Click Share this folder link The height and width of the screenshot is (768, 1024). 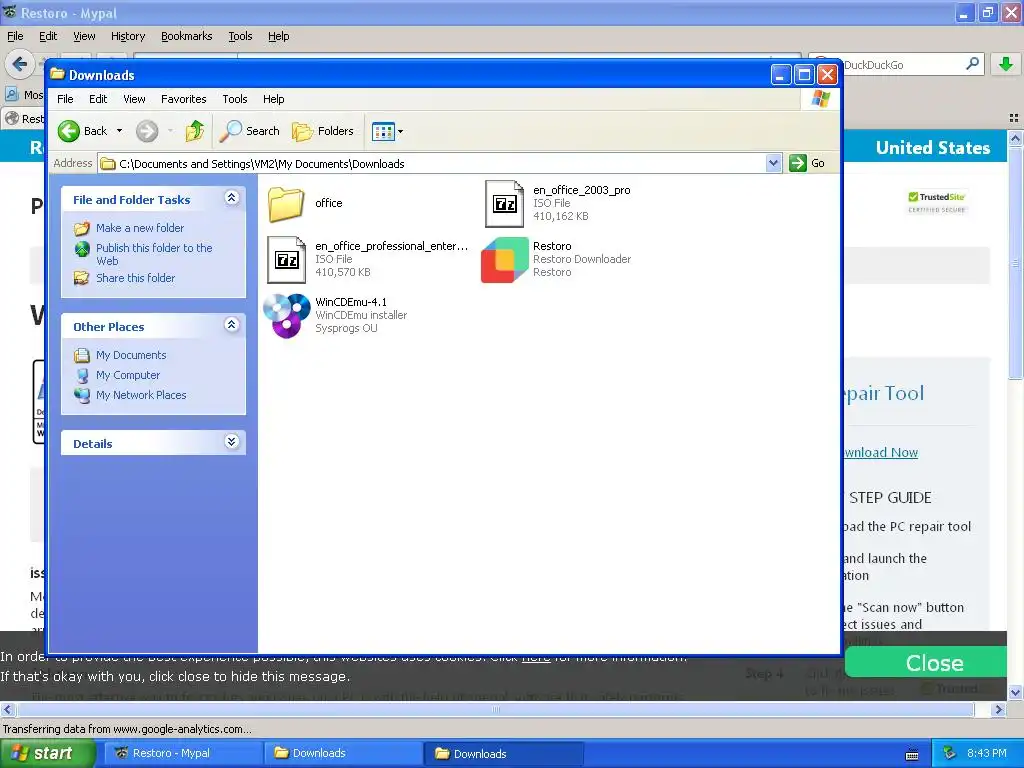point(135,278)
